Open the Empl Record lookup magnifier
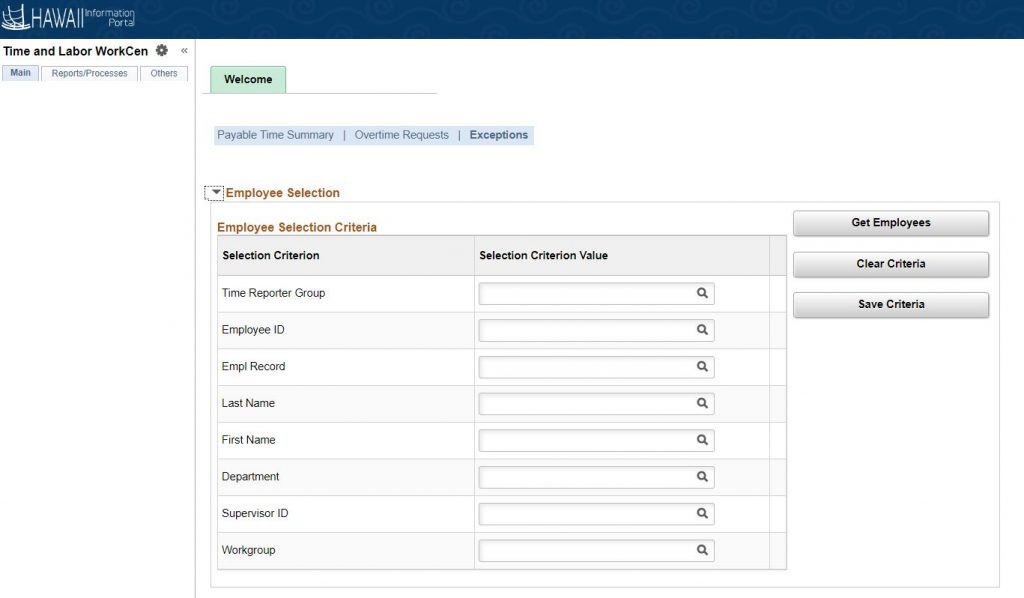 tap(703, 366)
